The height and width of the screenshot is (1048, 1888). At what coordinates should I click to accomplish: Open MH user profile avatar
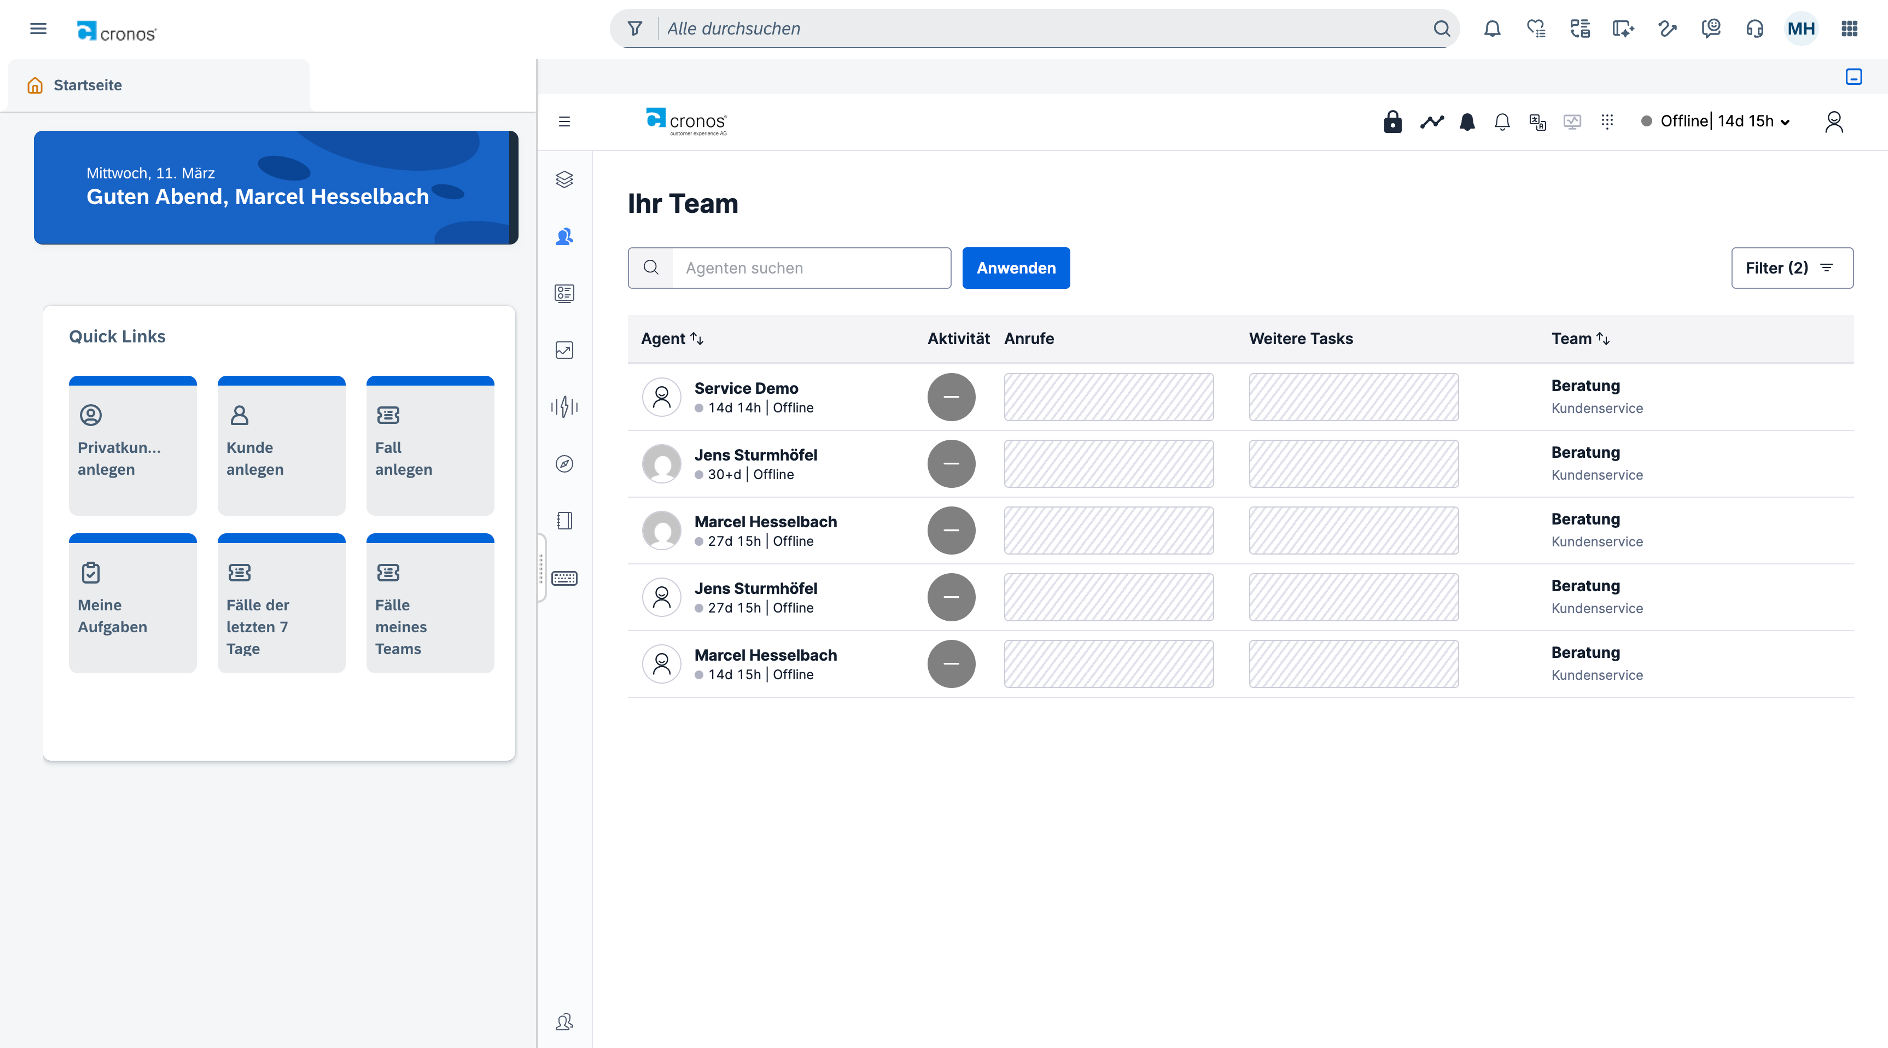coord(1801,29)
